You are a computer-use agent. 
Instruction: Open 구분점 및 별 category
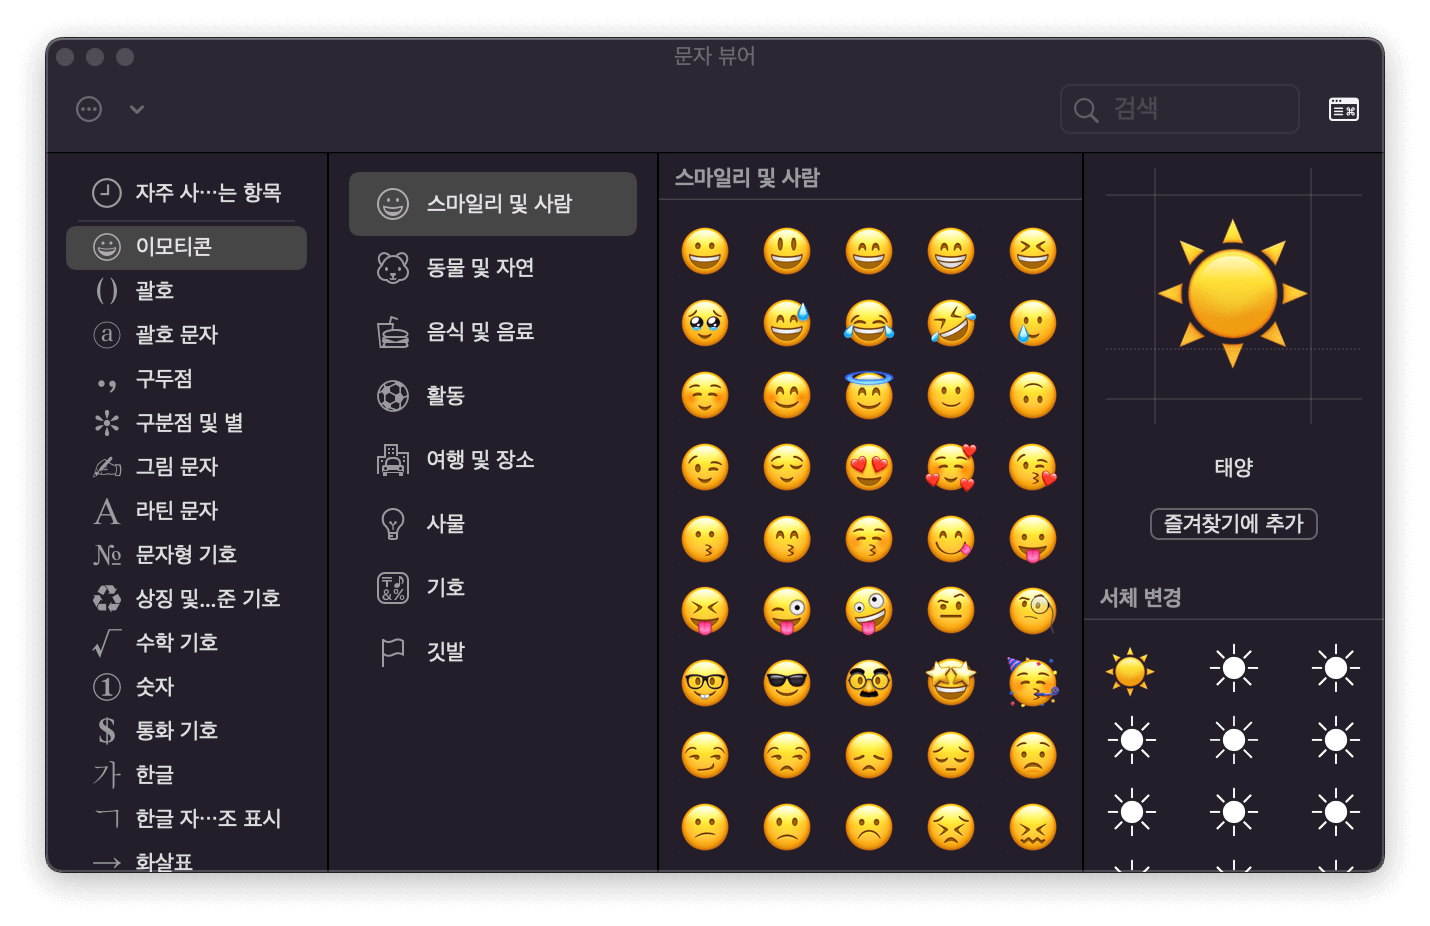click(x=186, y=423)
